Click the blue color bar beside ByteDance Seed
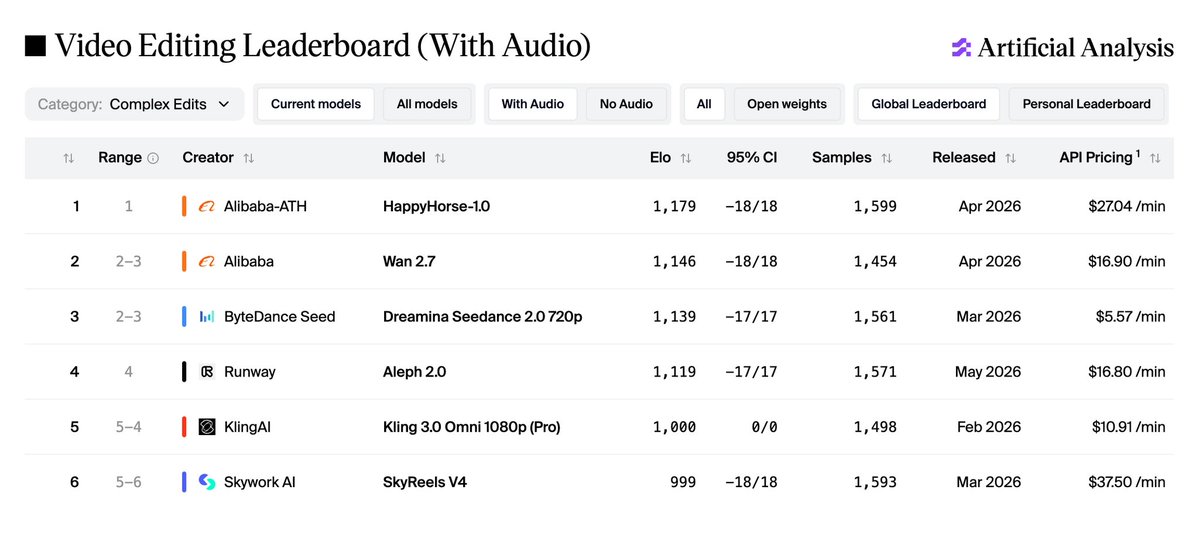The image size is (1199, 534). click(x=184, y=317)
